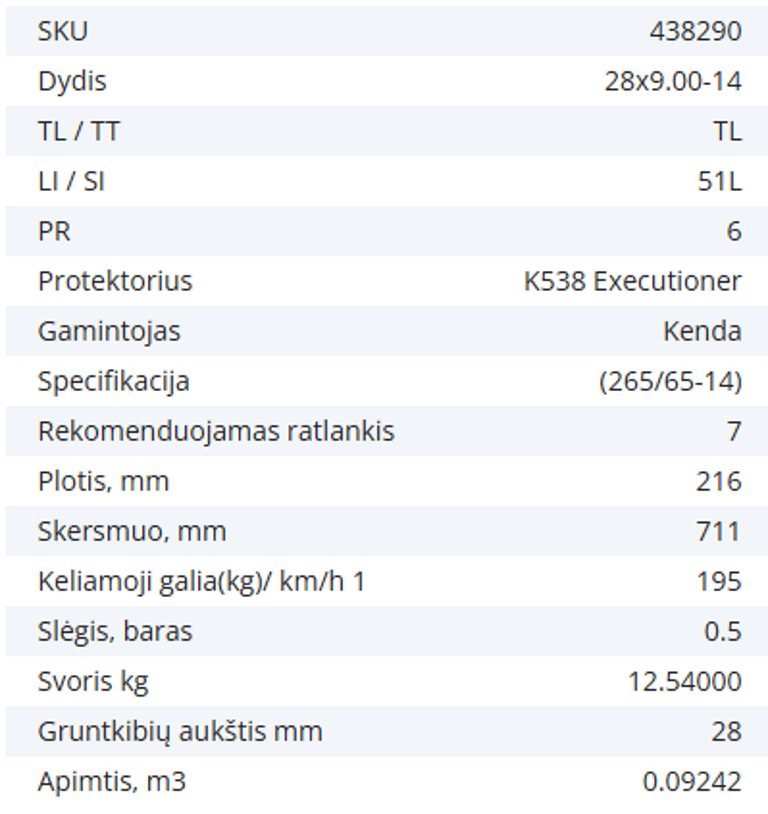This screenshot has height=814, width=768.
Task: Click the (265/65-14) specification value
Action: click(x=670, y=381)
